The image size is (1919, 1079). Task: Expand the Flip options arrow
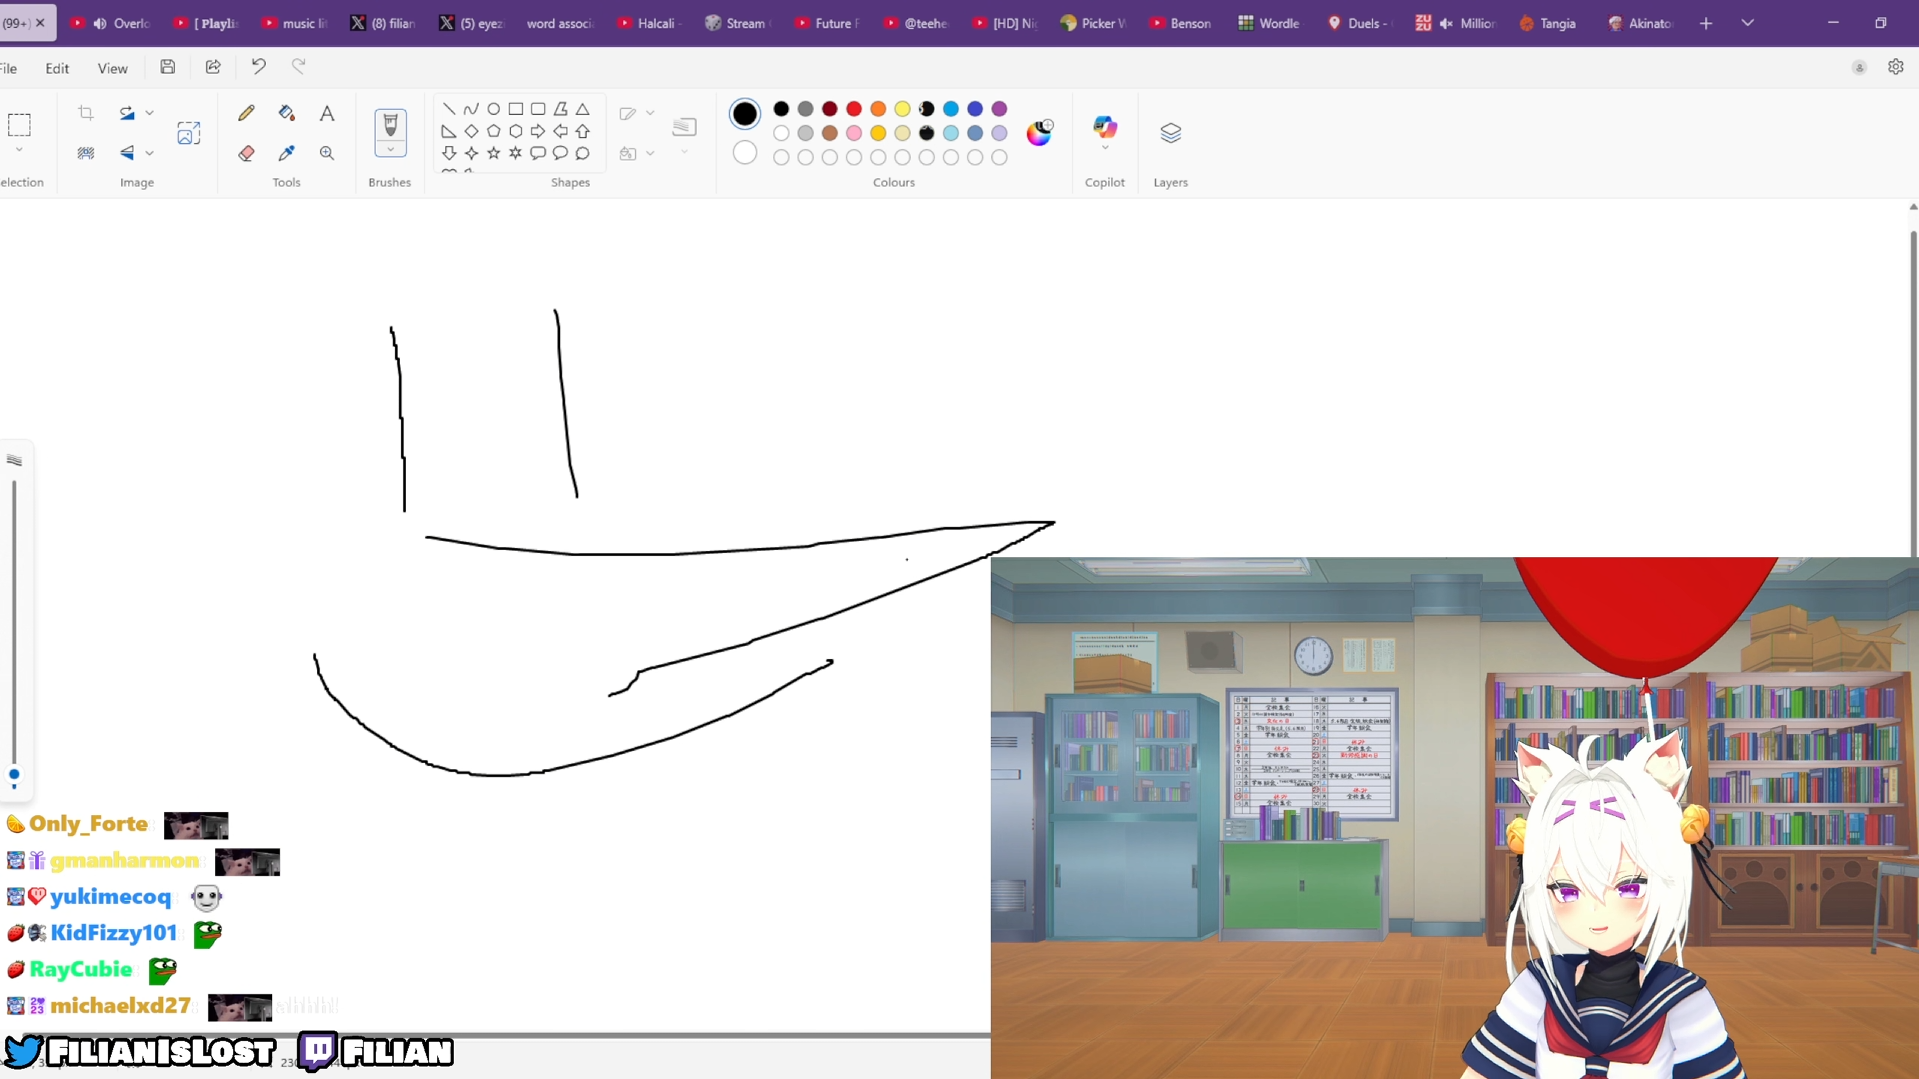pyautogui.click(x=149, y=153)
